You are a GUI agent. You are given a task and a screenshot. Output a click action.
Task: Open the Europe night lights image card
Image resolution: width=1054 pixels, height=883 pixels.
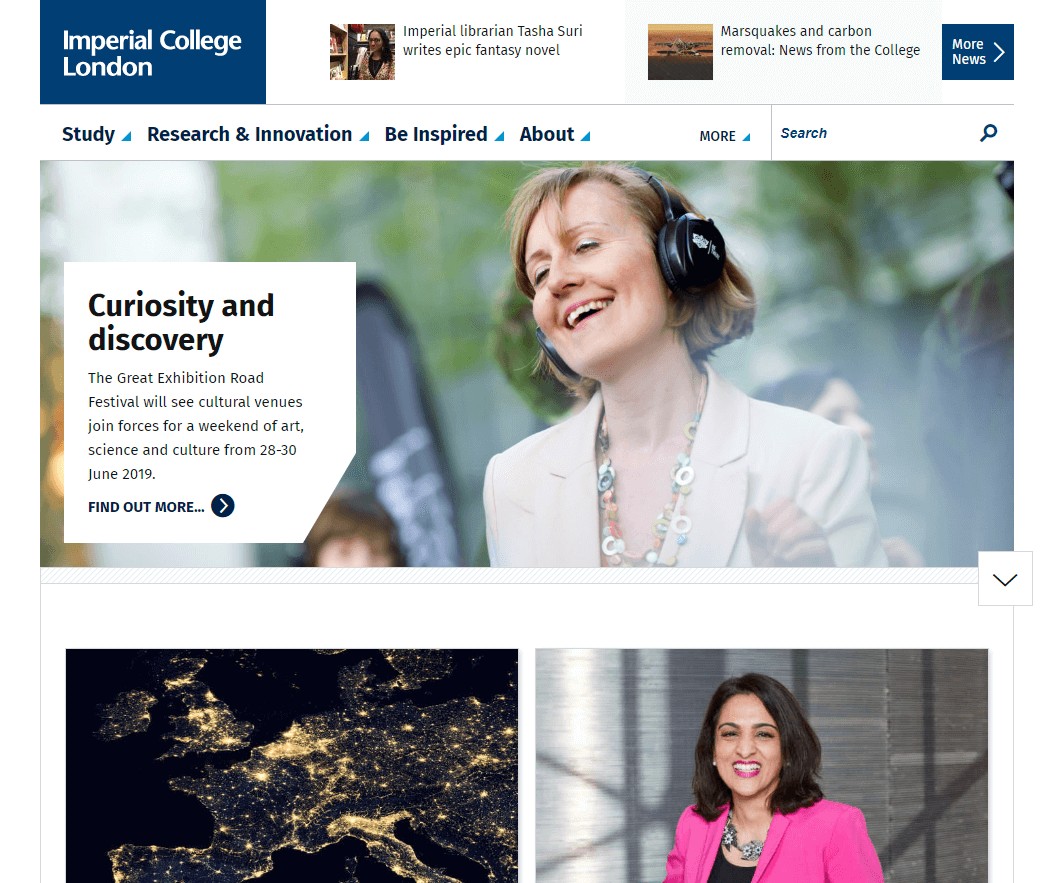click(292, 765)
